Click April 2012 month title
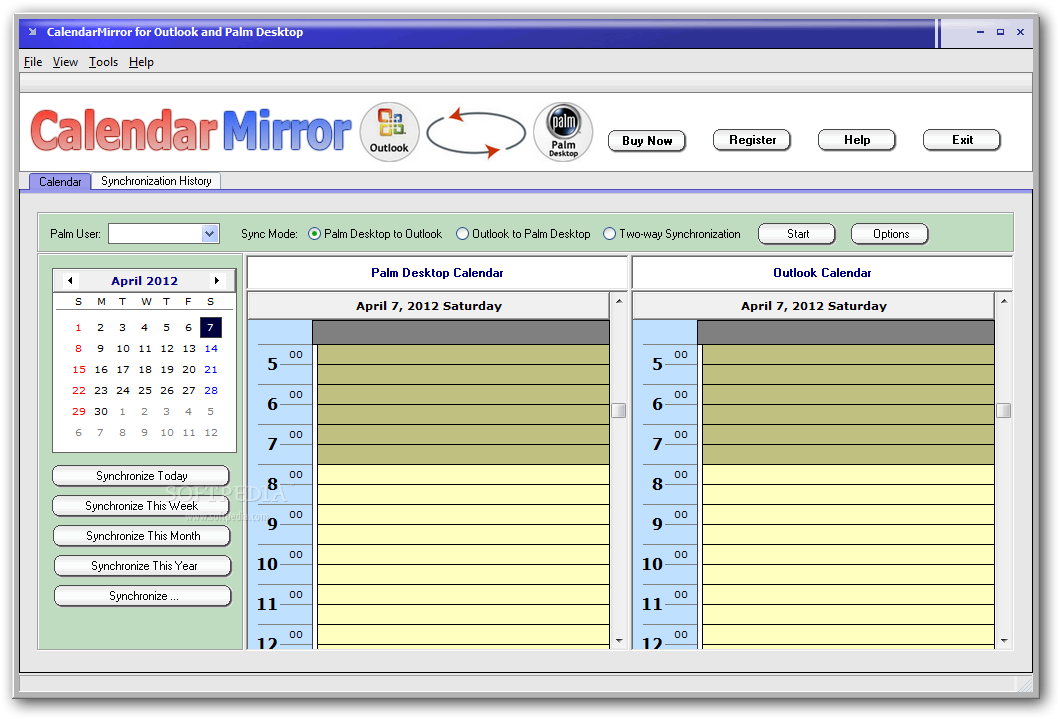Viewport: 1060px width, 719px height. click(145, 280)
